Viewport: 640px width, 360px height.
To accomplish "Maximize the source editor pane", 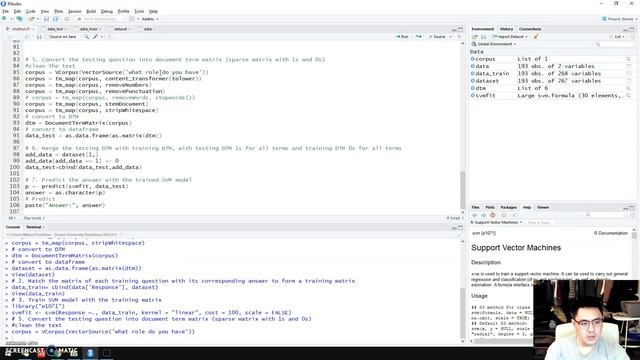I will [460, 29].
